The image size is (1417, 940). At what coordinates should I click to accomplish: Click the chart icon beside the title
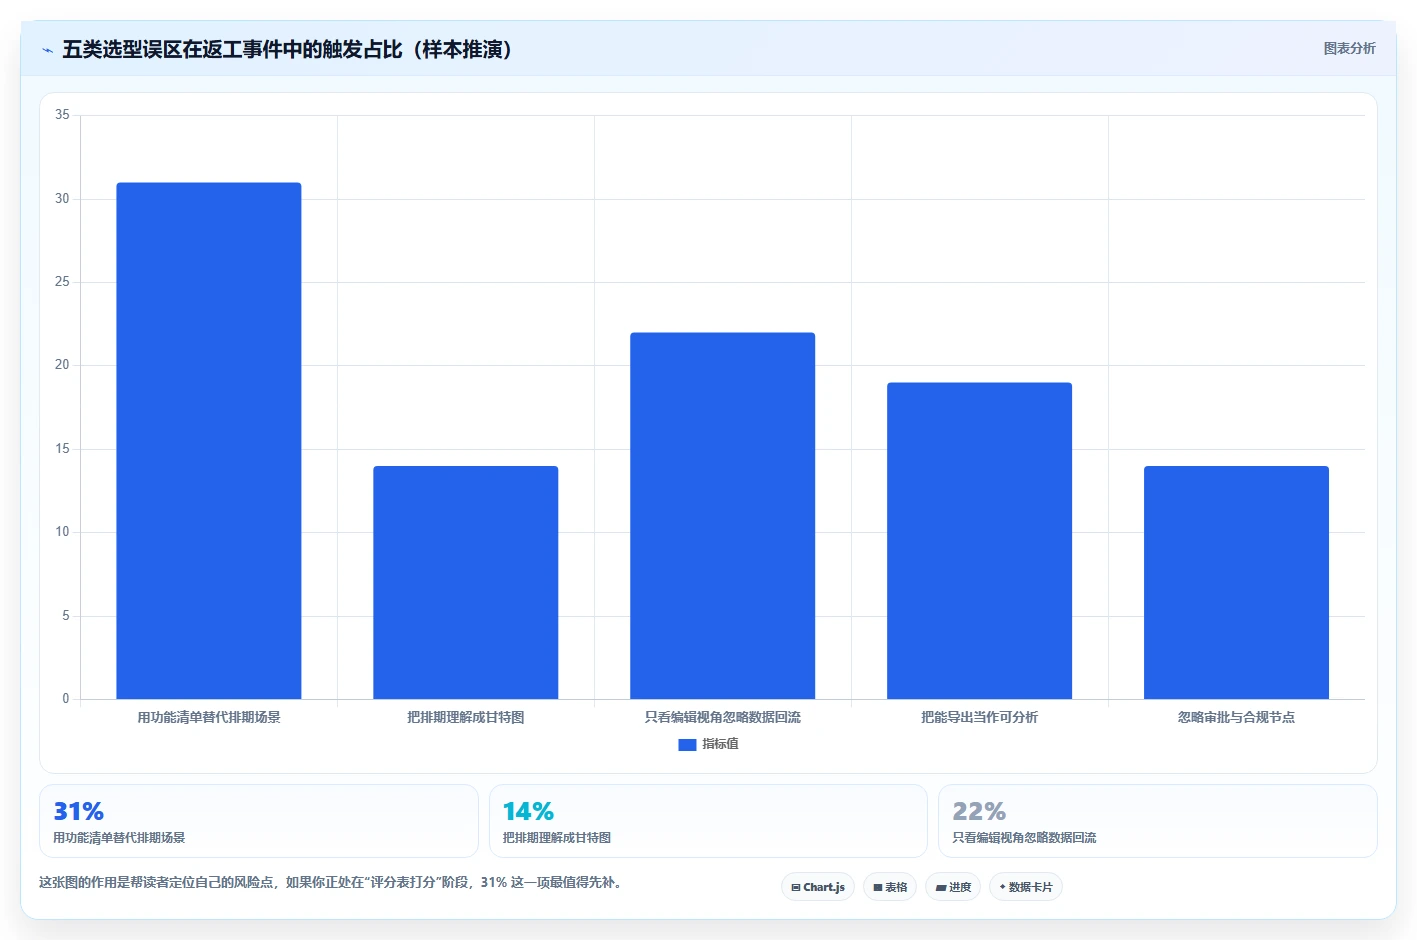pyautogui.click(x=47, y=50)
